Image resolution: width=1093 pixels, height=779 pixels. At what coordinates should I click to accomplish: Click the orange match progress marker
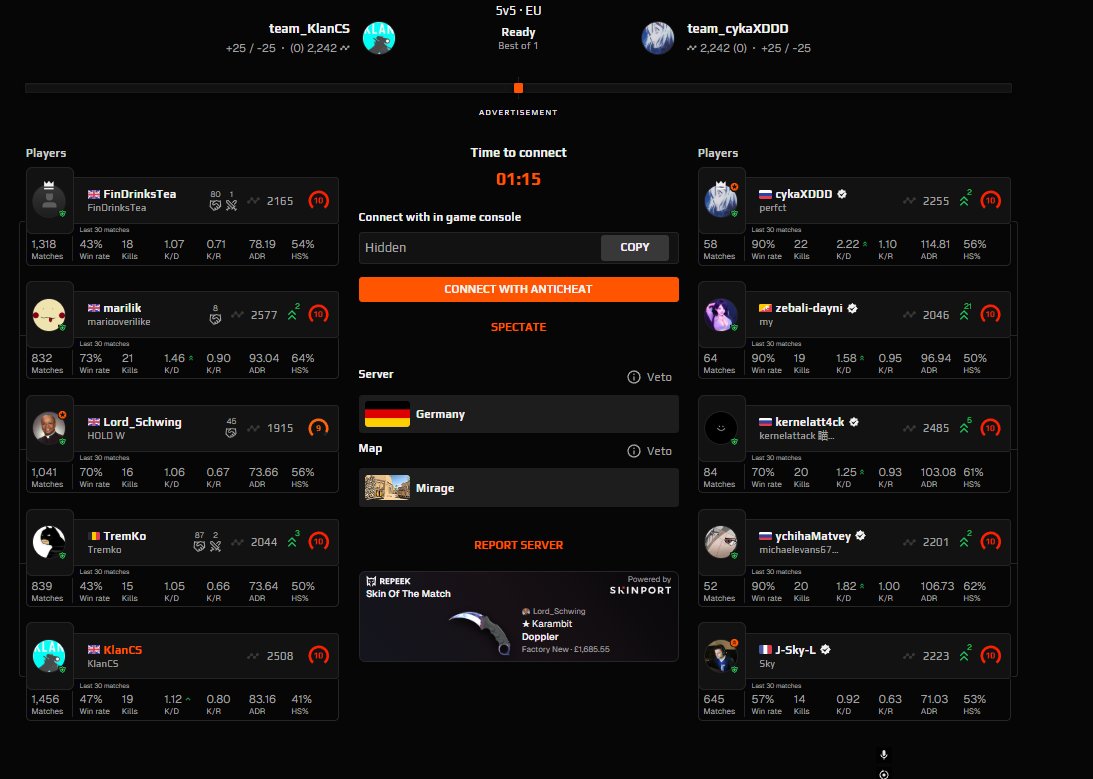pos(519,88)
